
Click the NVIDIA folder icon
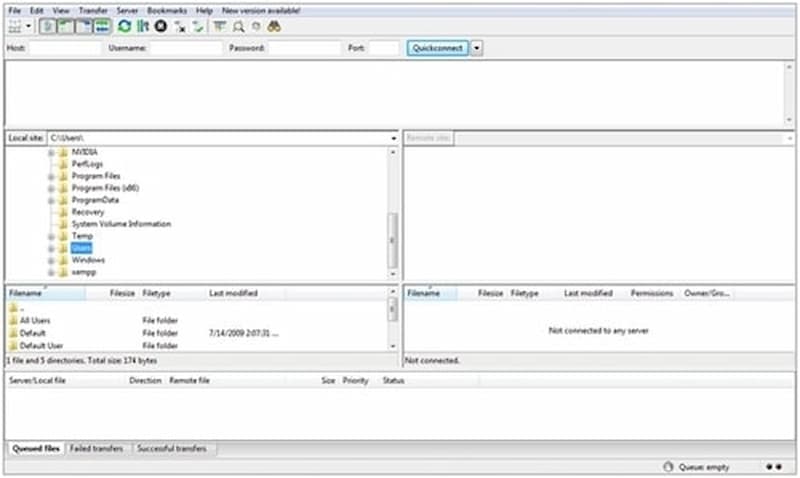pos(63,152)
